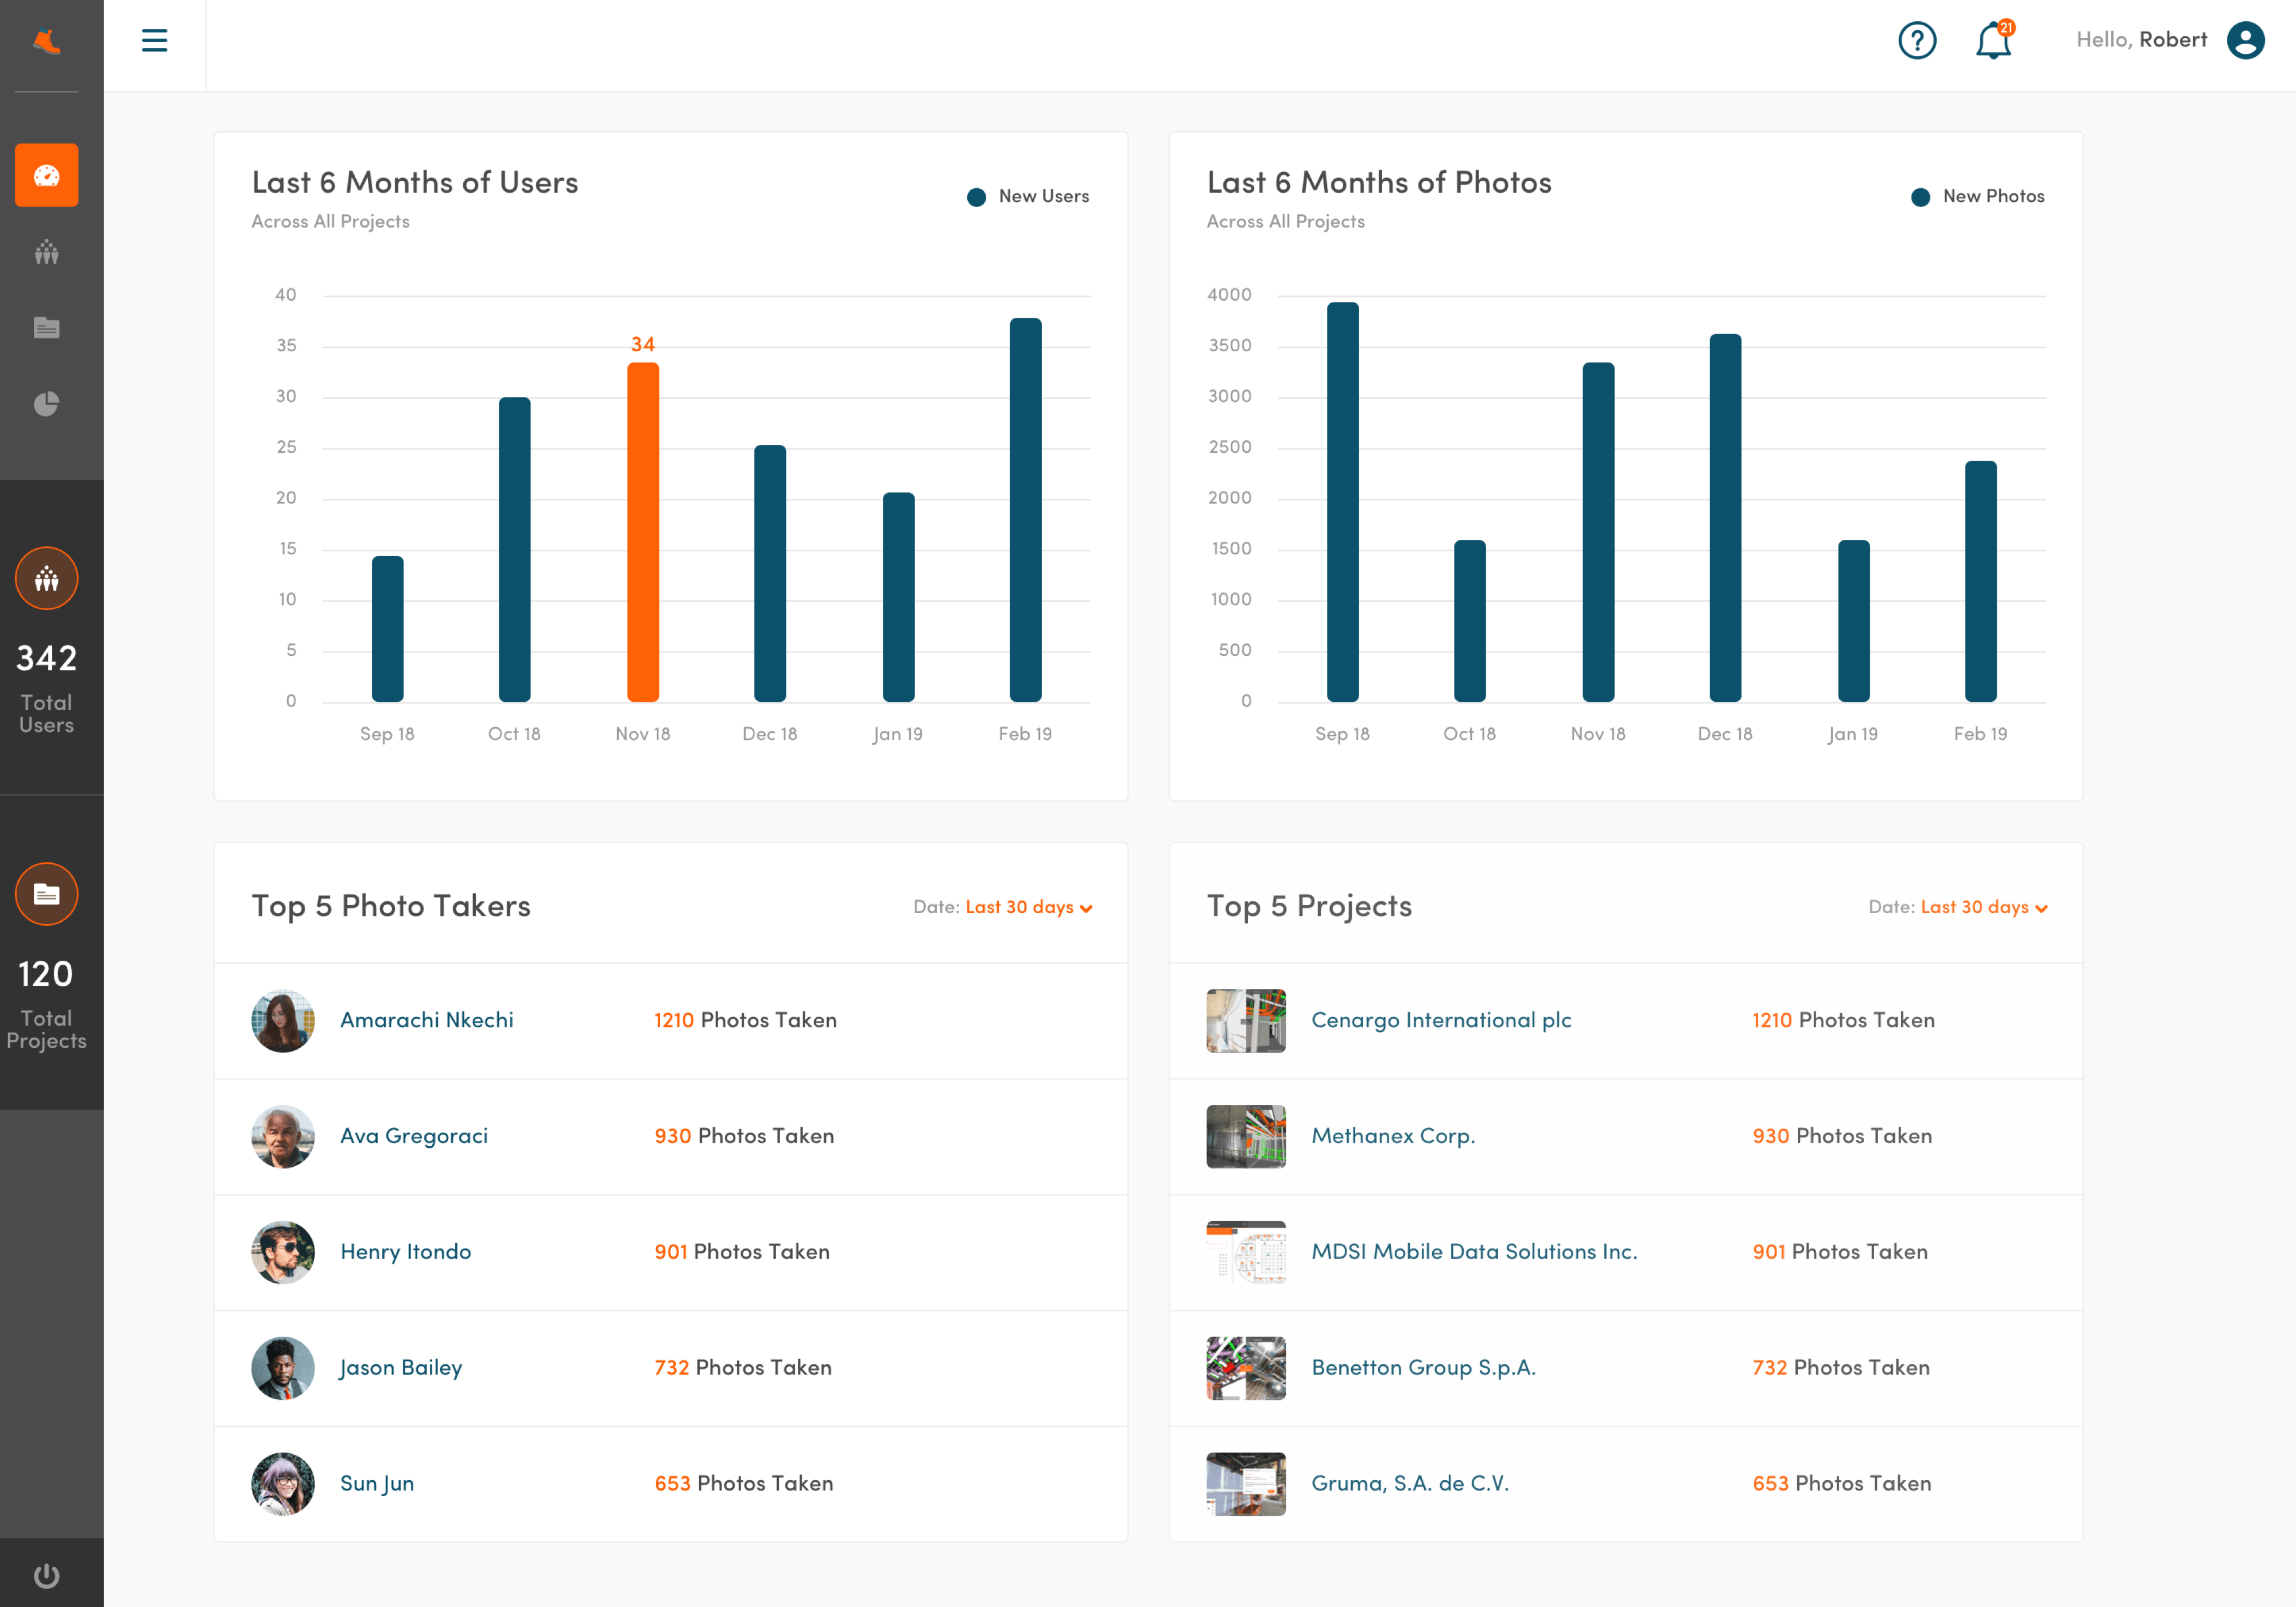Click the user profile avatar icon

(x=2245, y=40)
